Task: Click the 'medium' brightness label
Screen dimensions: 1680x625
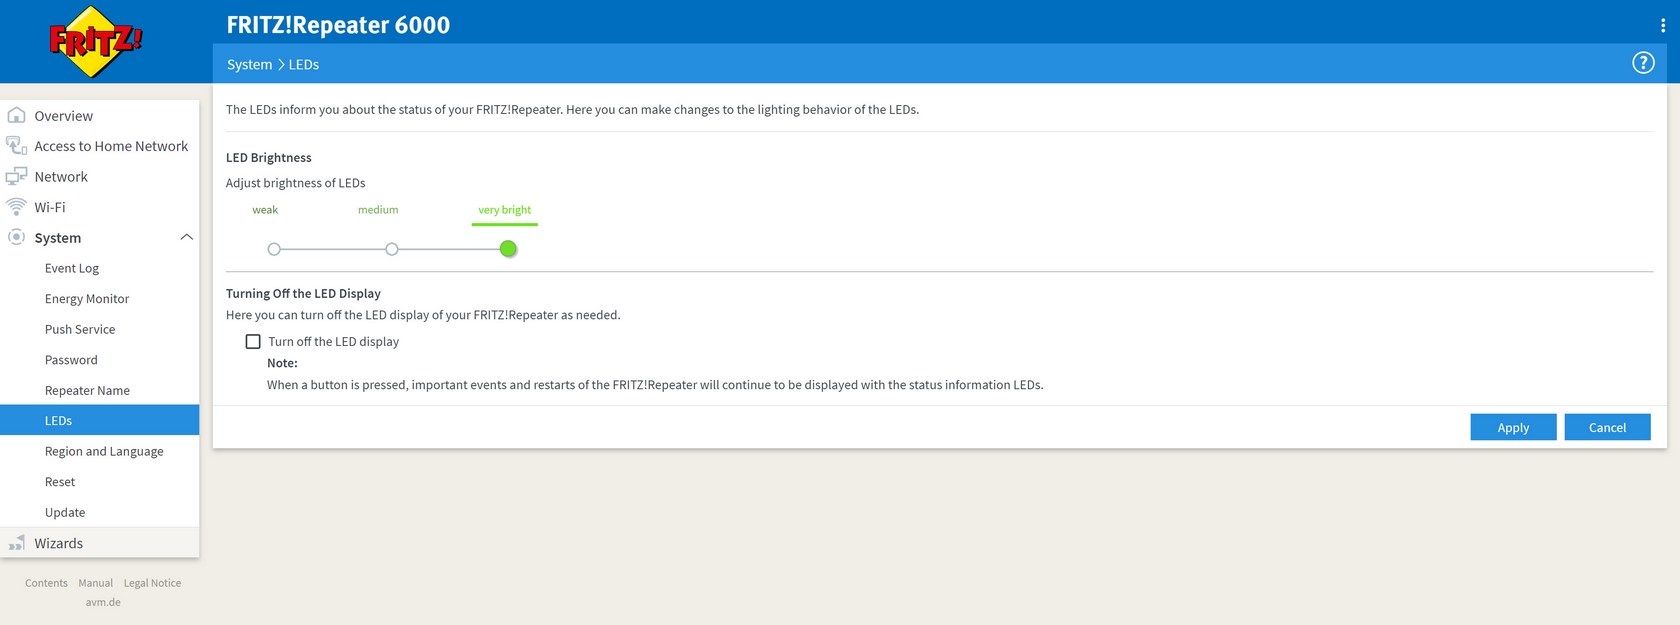Action: click(x=378, y=210)
